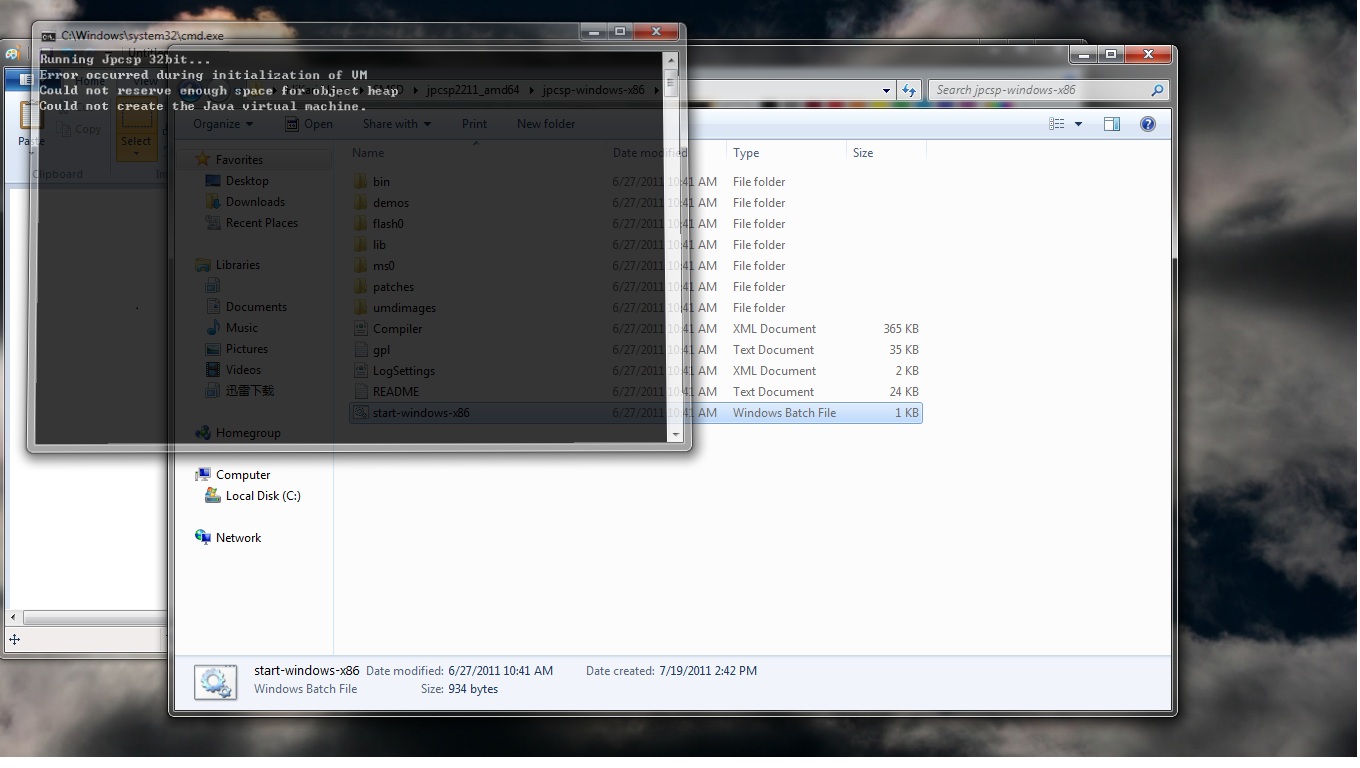Sort files by the Type column header
The image size is (1360, 768).
tap(787, 153)
